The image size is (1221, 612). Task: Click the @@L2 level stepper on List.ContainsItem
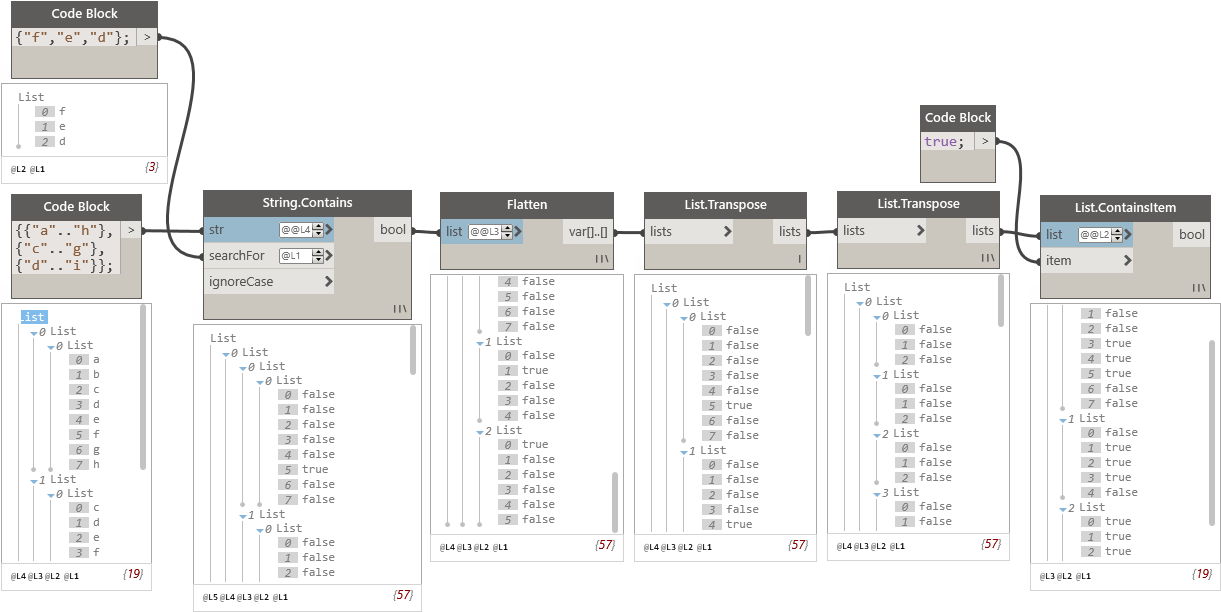(1116, 235)
